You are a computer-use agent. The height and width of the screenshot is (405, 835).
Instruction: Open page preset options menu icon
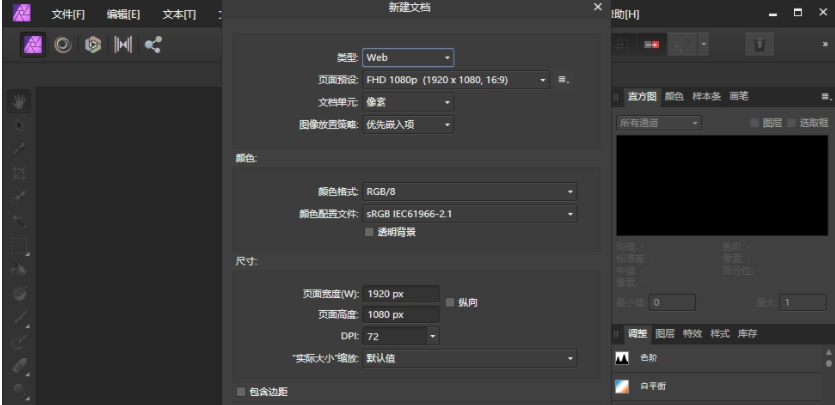click(563, 80)
